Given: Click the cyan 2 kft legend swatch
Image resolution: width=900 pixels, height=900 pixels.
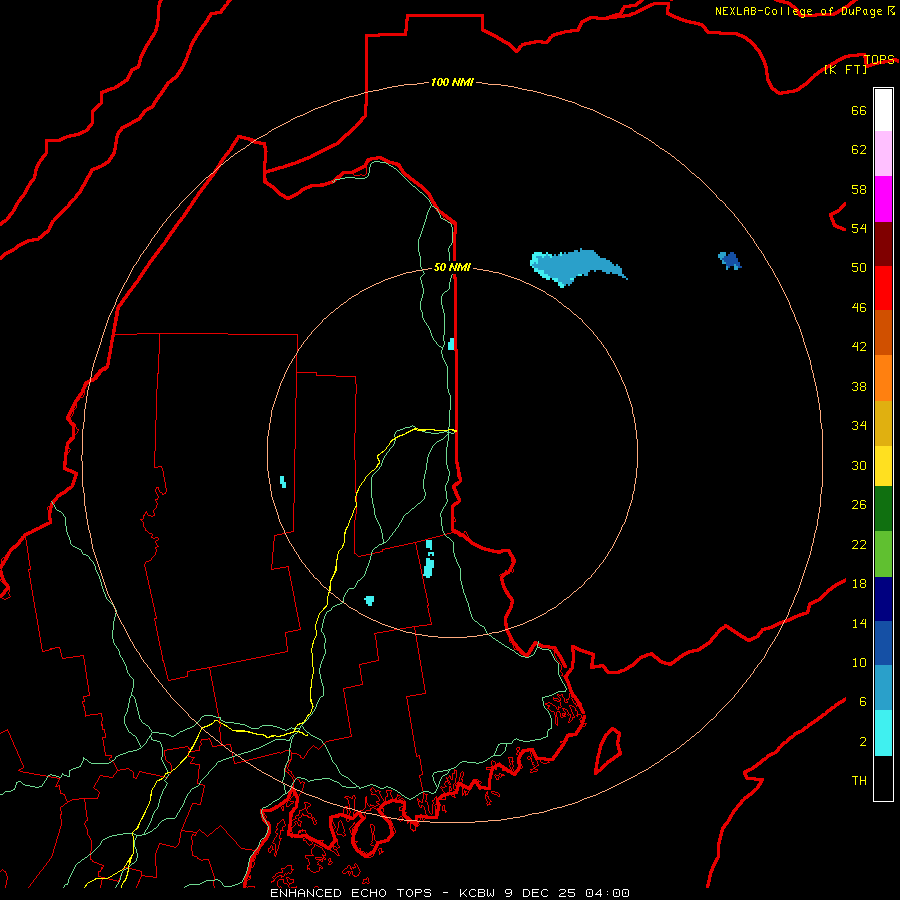Looking at the screenshot, I should coord(883,733).
